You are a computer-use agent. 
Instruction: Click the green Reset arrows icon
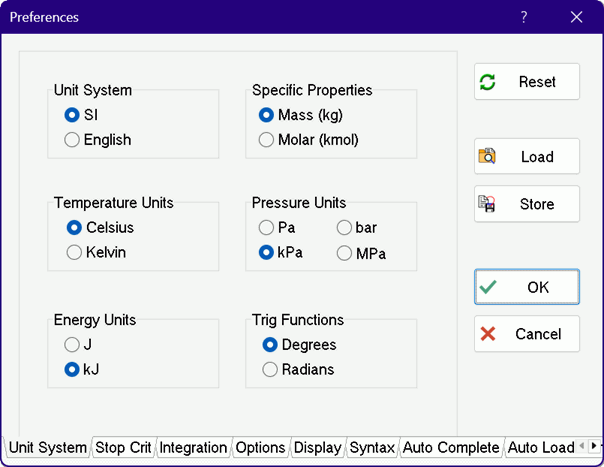488,82
